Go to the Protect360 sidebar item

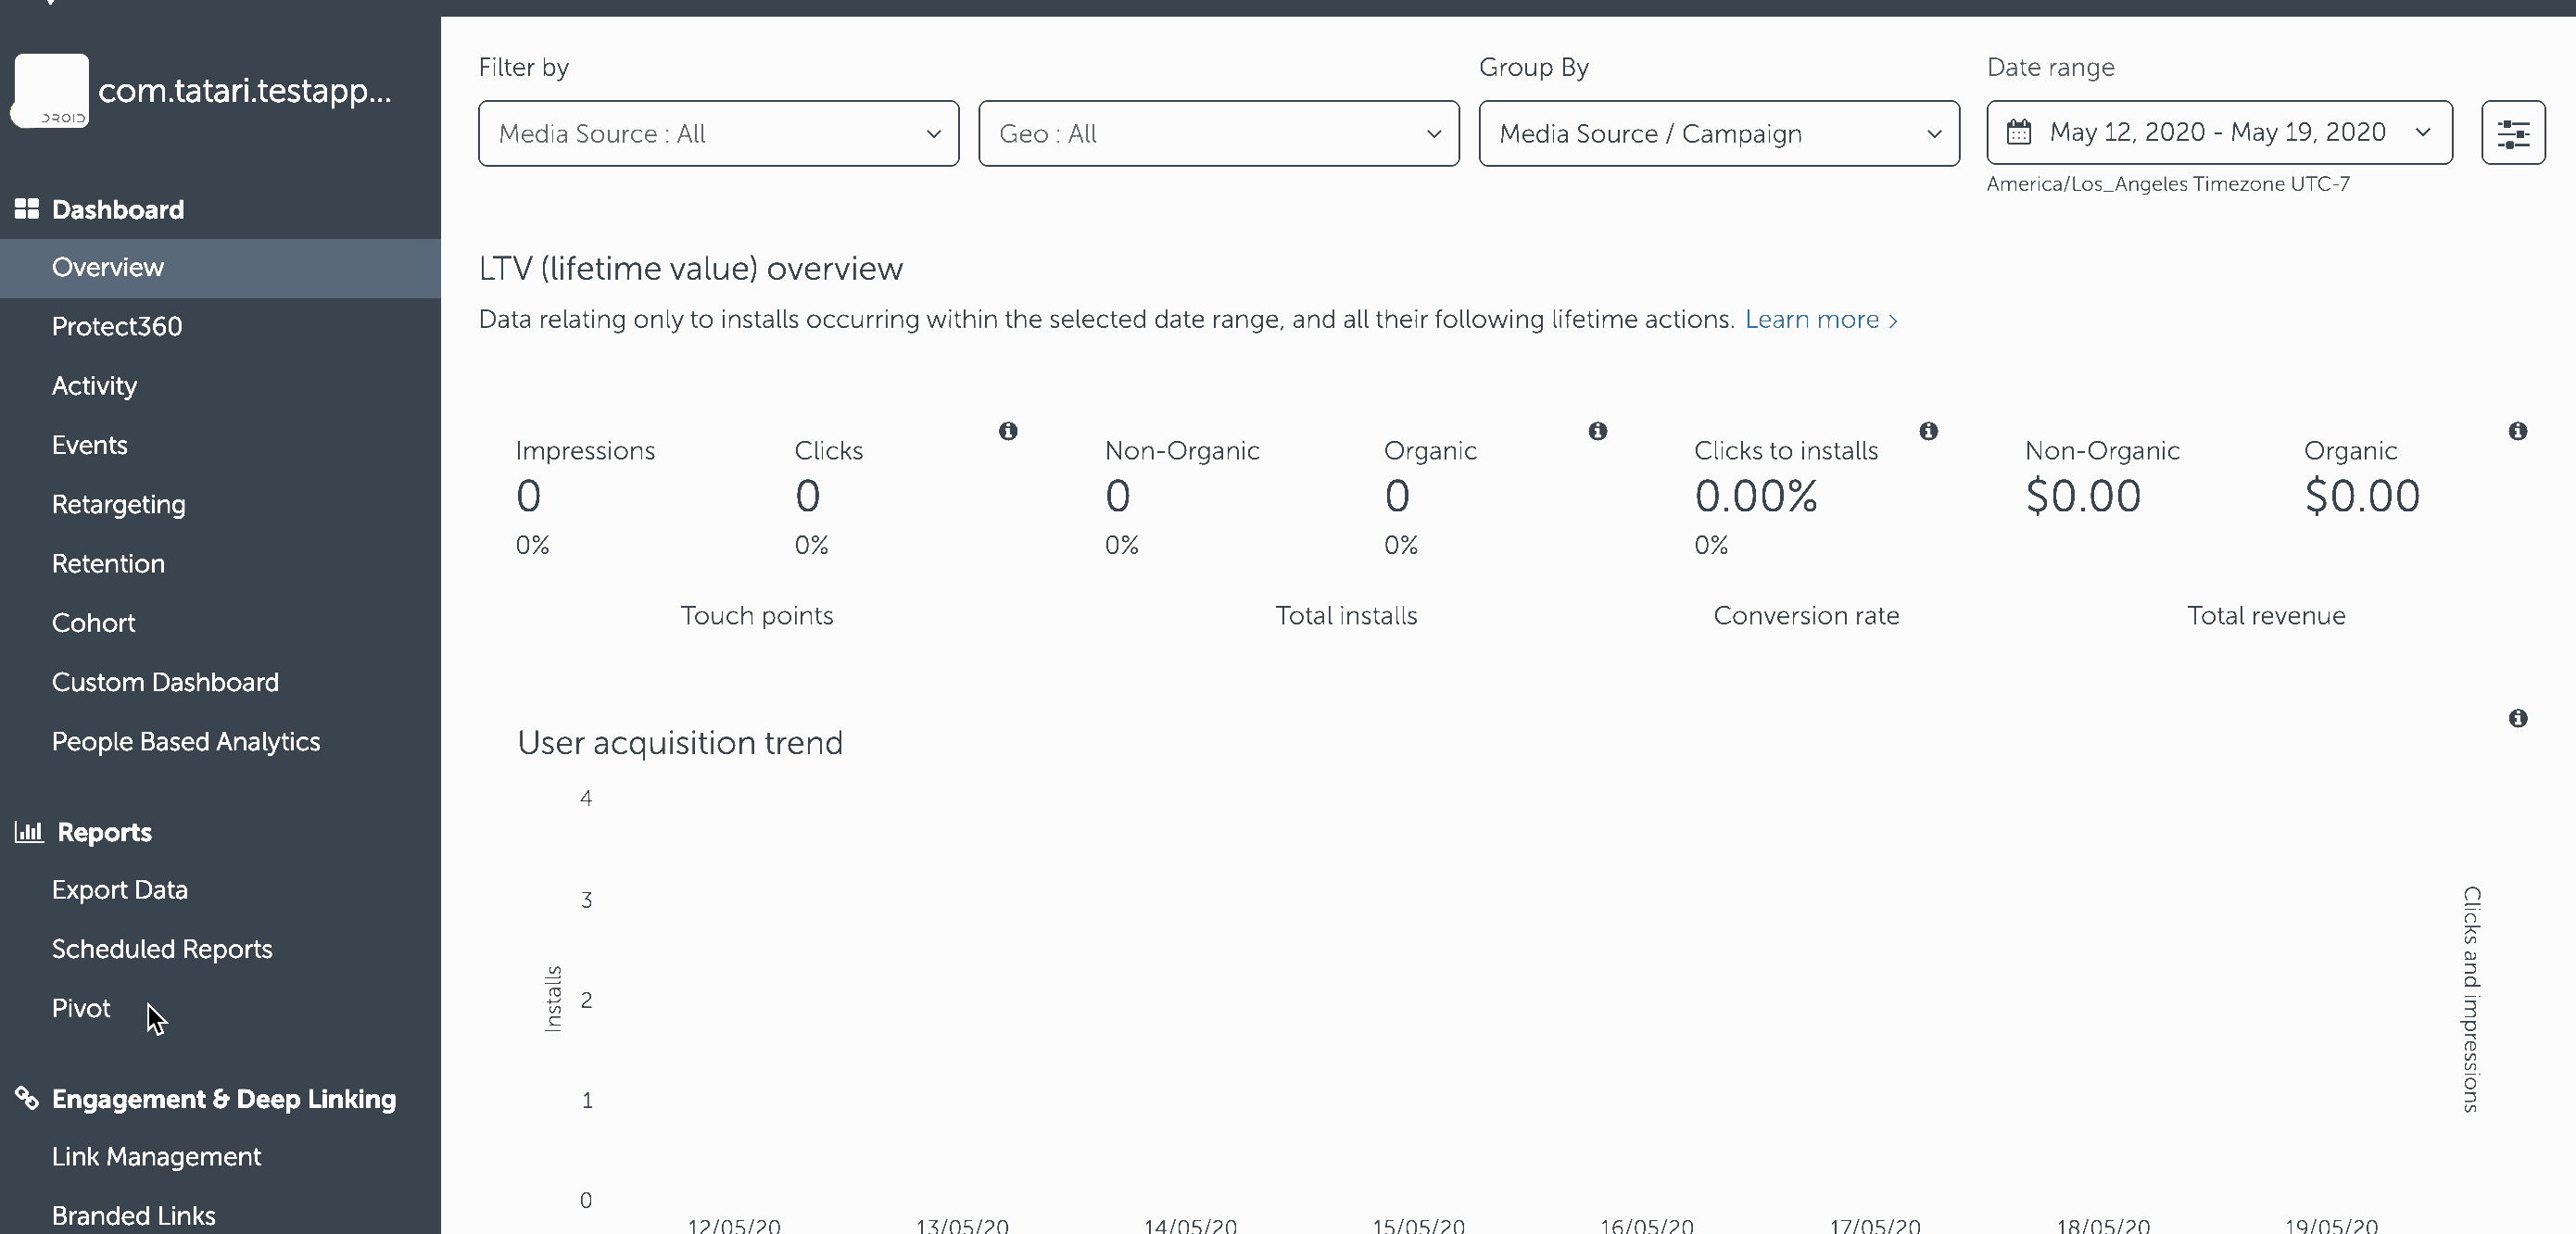(x=117, y=326)
